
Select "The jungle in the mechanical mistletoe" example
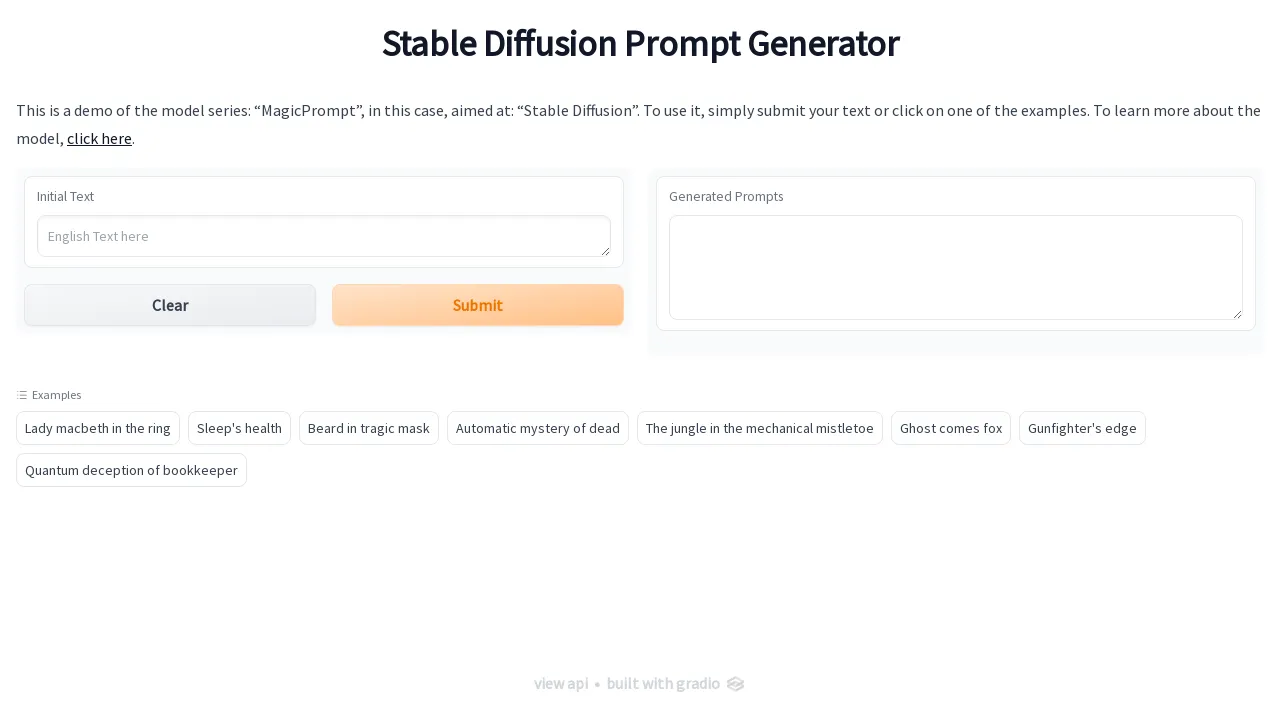759,428
